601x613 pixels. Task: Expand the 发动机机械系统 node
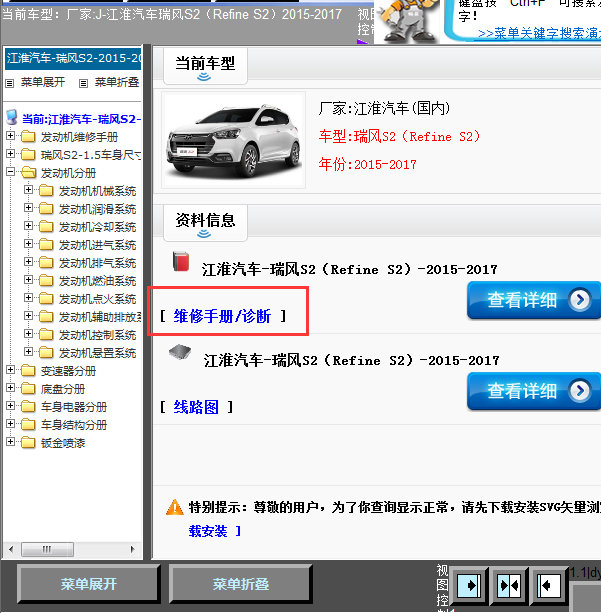pyautogui.click(x=28, y=190)
